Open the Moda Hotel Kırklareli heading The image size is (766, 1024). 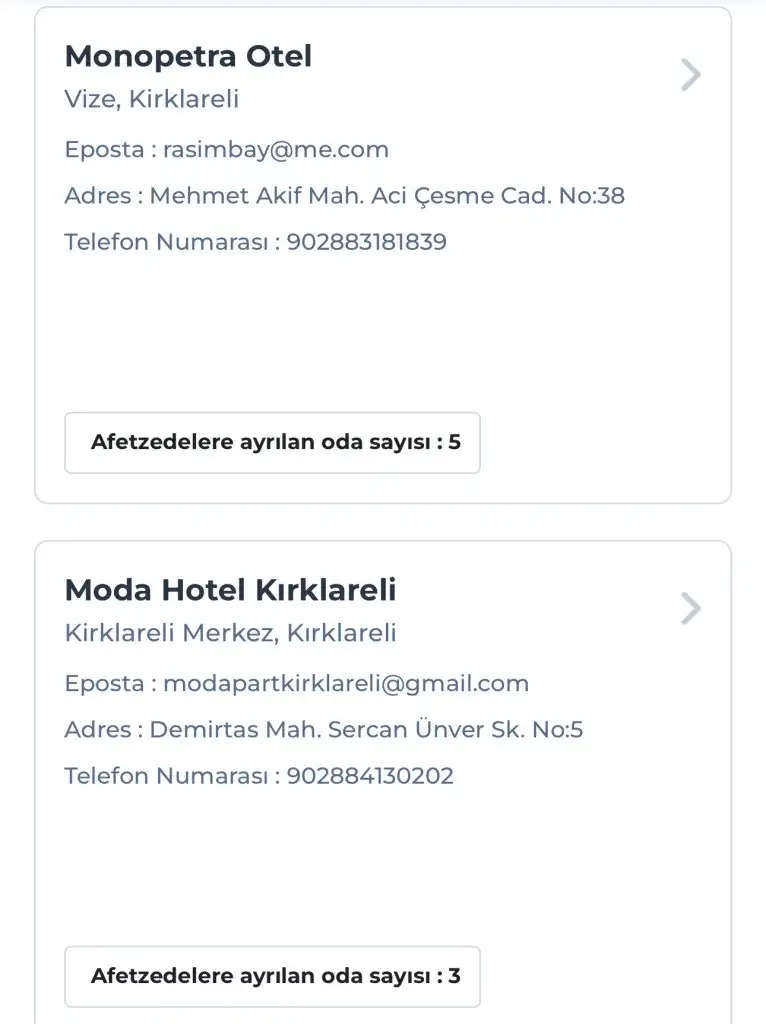pos(230,590)
